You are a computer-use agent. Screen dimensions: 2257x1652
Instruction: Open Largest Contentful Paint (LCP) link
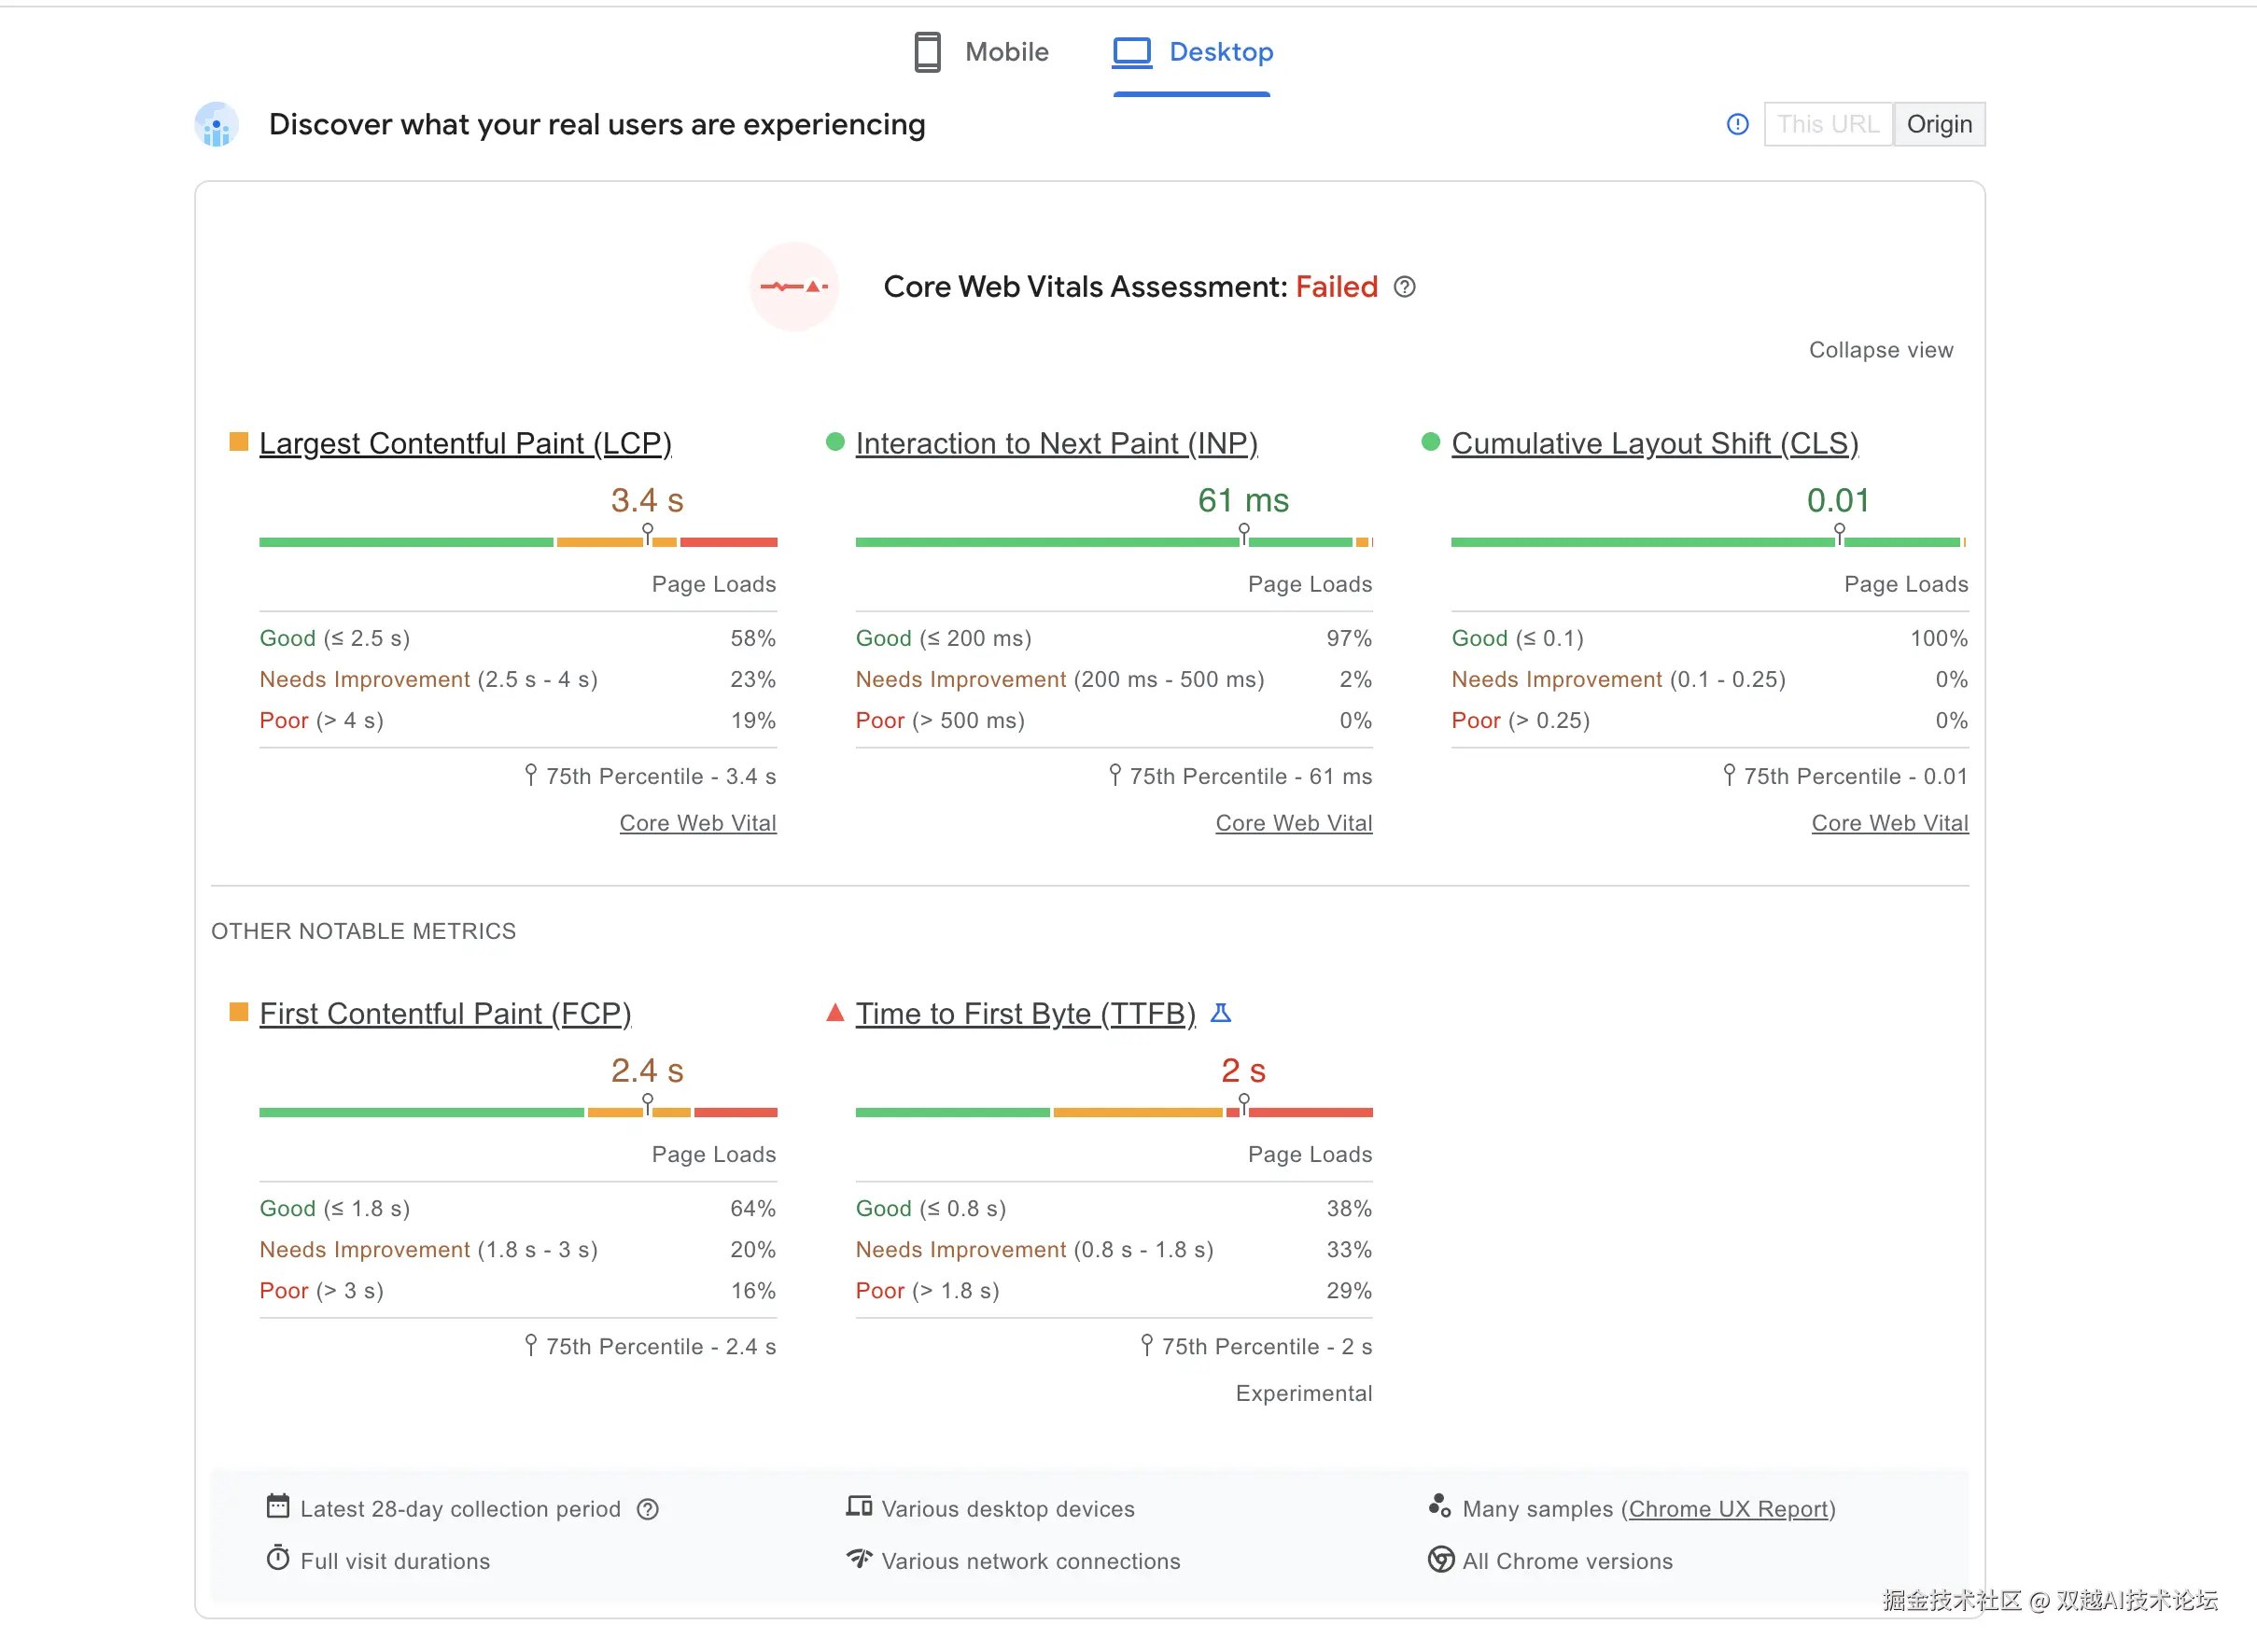click(465, 443)
